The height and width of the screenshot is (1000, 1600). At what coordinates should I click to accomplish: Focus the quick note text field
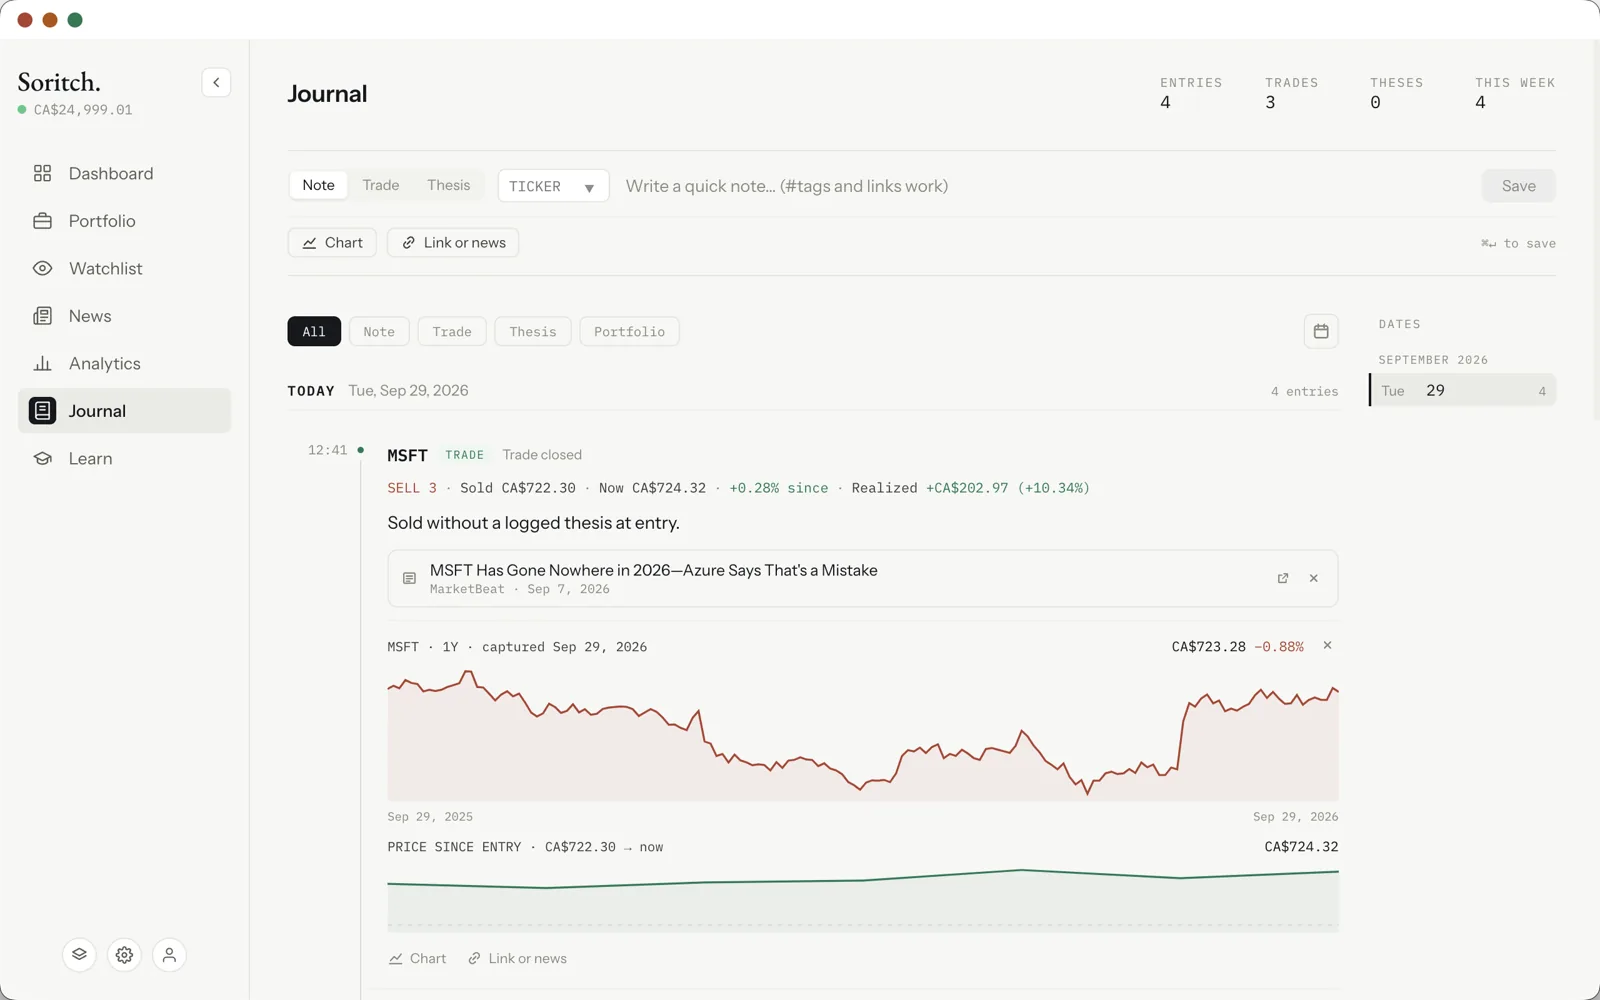pyautogui.click(x=1046, y=186)
